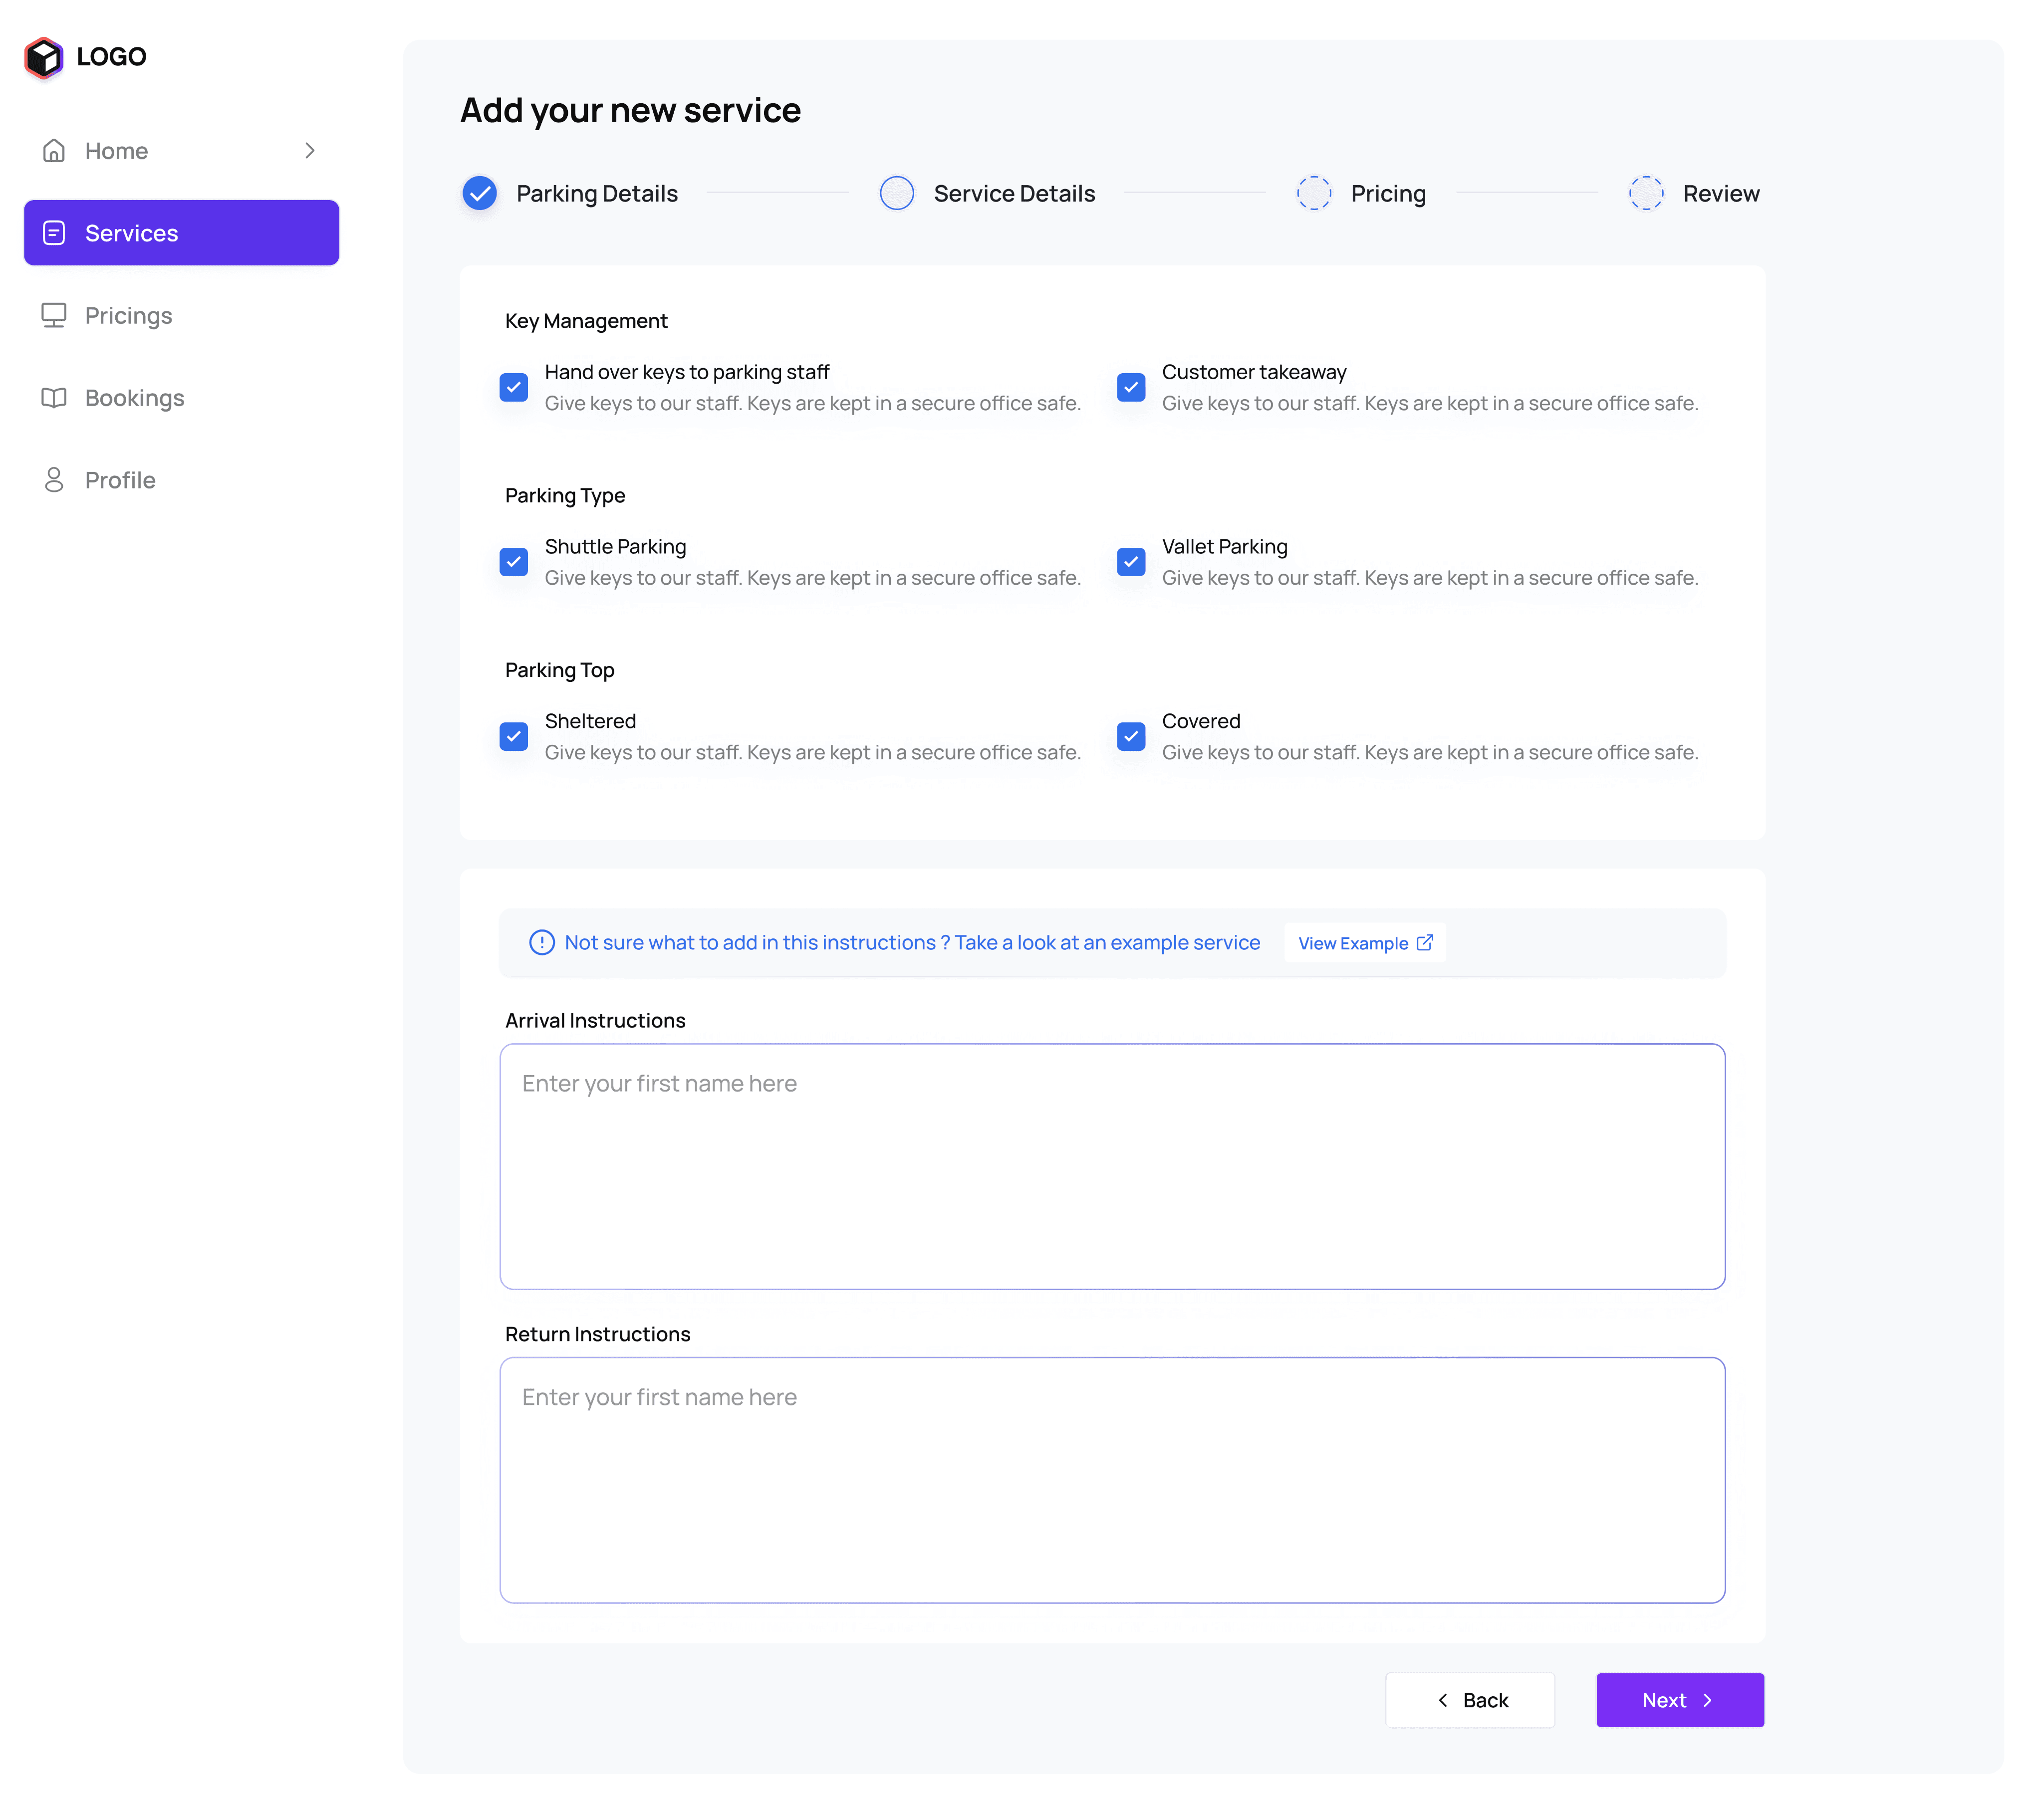This screenshot has width=2044, height=1801.
Task: Uncheck Hand over keys to parking staff
Action: 514,387
